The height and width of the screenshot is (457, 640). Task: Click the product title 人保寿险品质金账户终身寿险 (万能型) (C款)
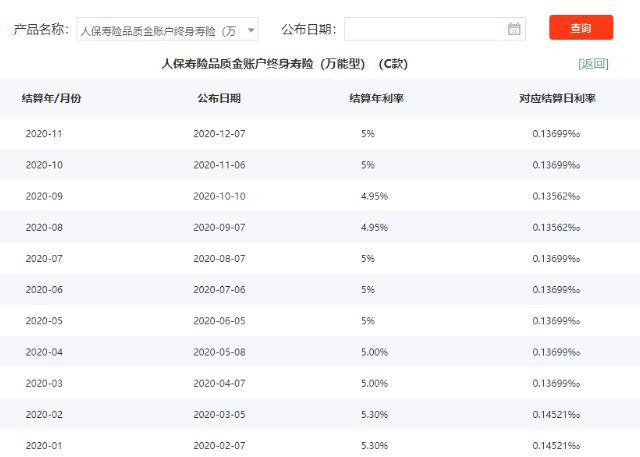pos(284,64)
